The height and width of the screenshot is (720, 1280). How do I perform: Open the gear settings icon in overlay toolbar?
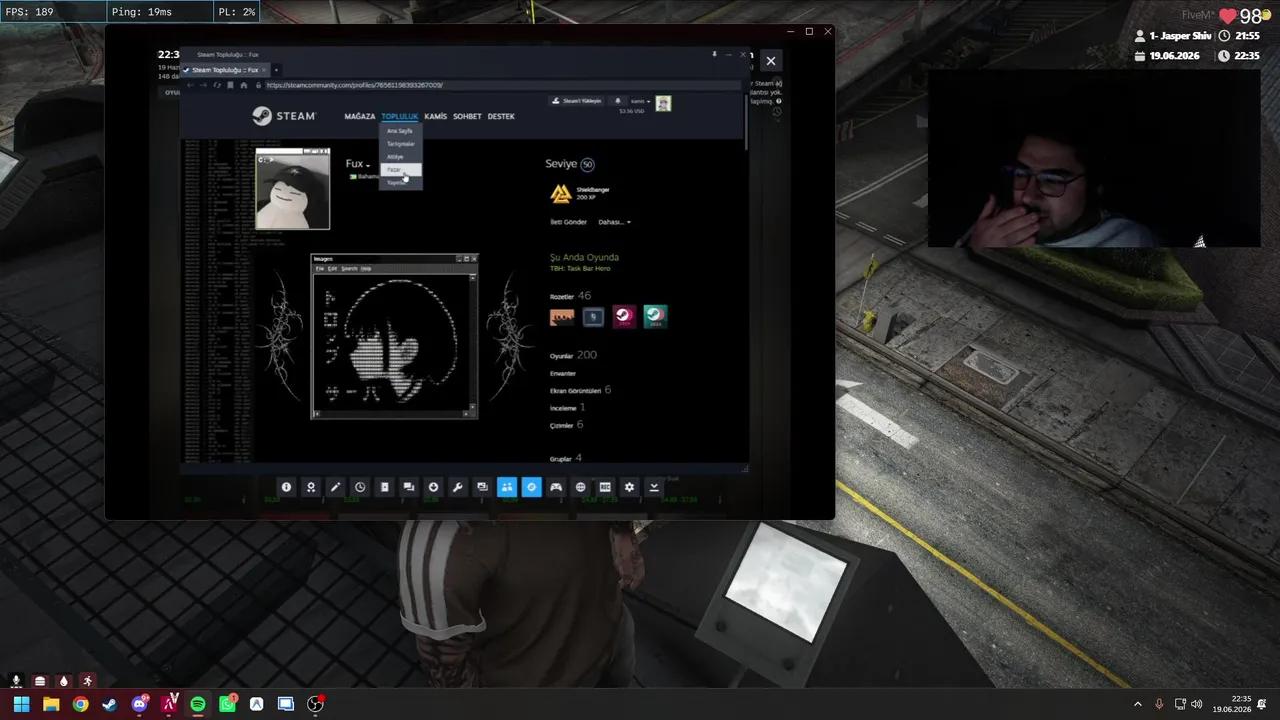[629, 487]
